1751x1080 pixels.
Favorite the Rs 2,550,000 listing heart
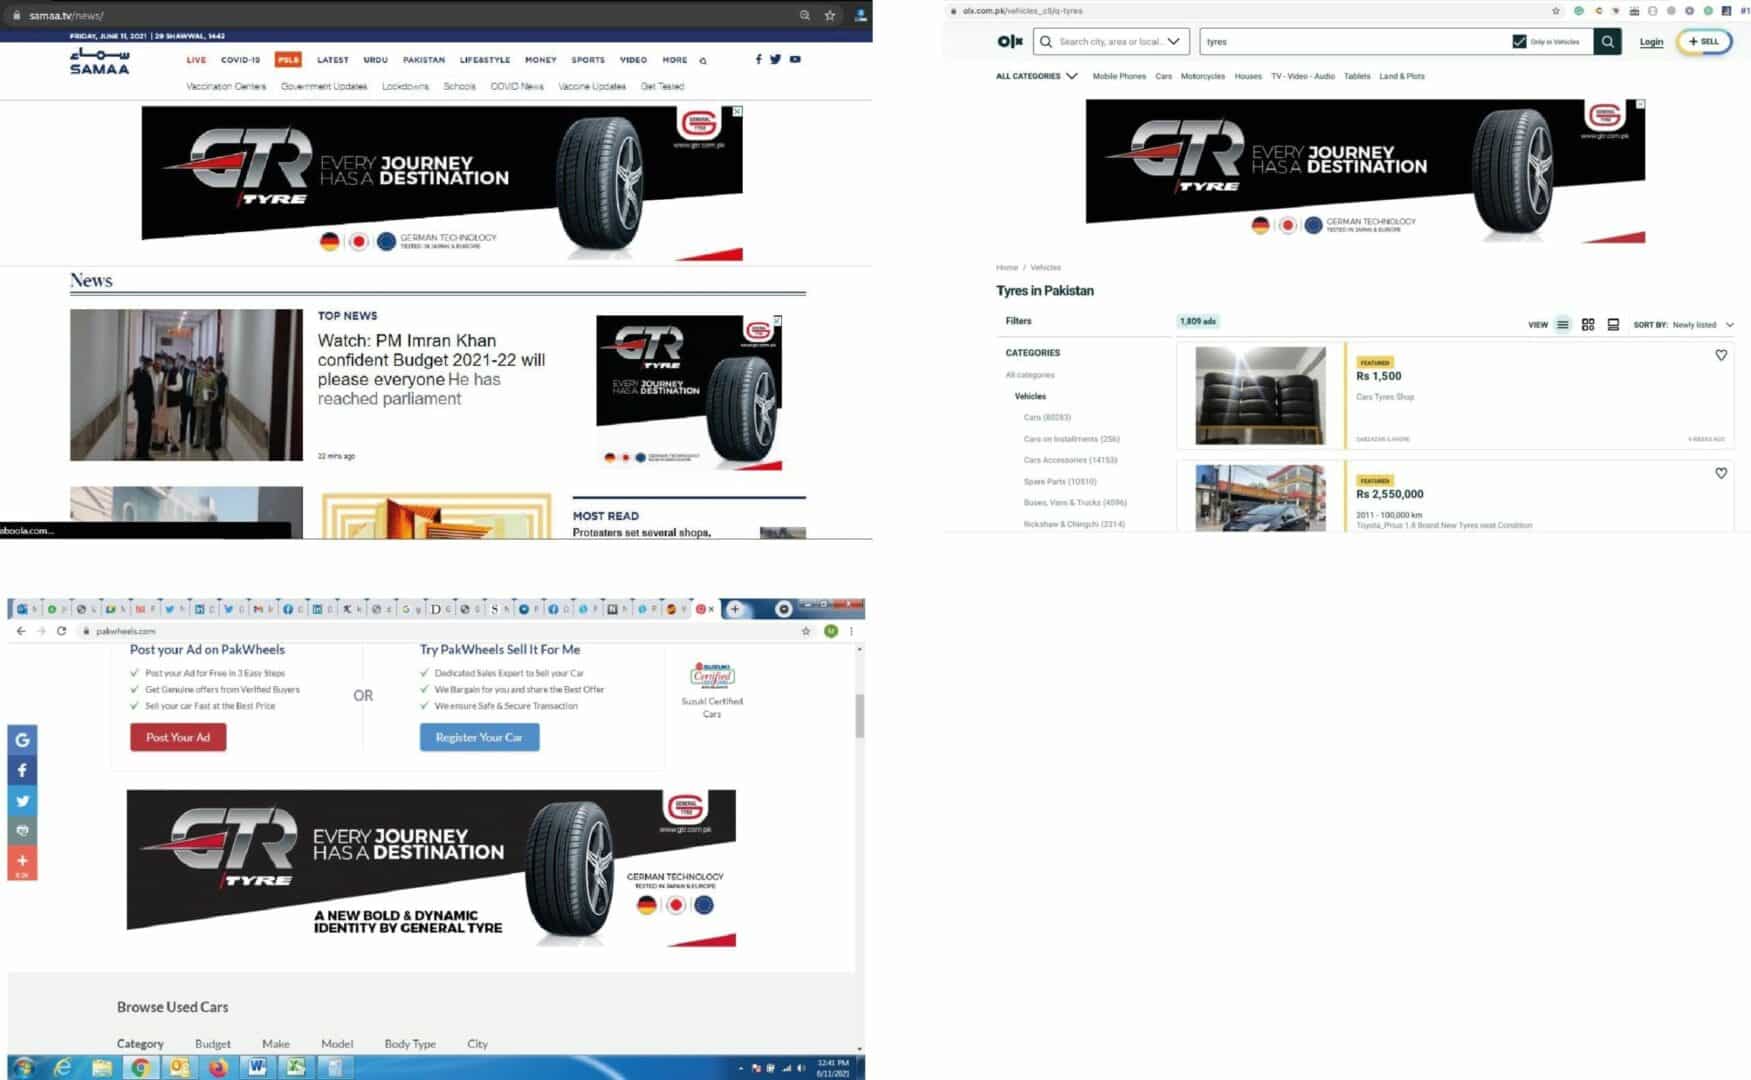1721,473
